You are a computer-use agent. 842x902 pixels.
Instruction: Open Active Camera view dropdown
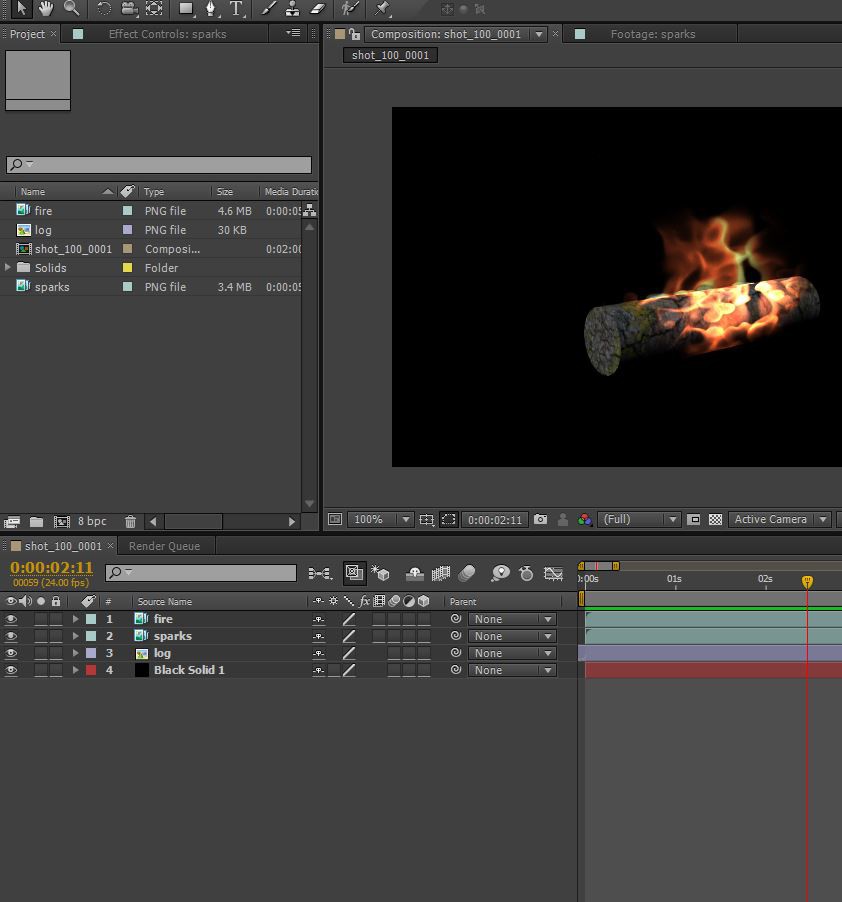(779, 519)
